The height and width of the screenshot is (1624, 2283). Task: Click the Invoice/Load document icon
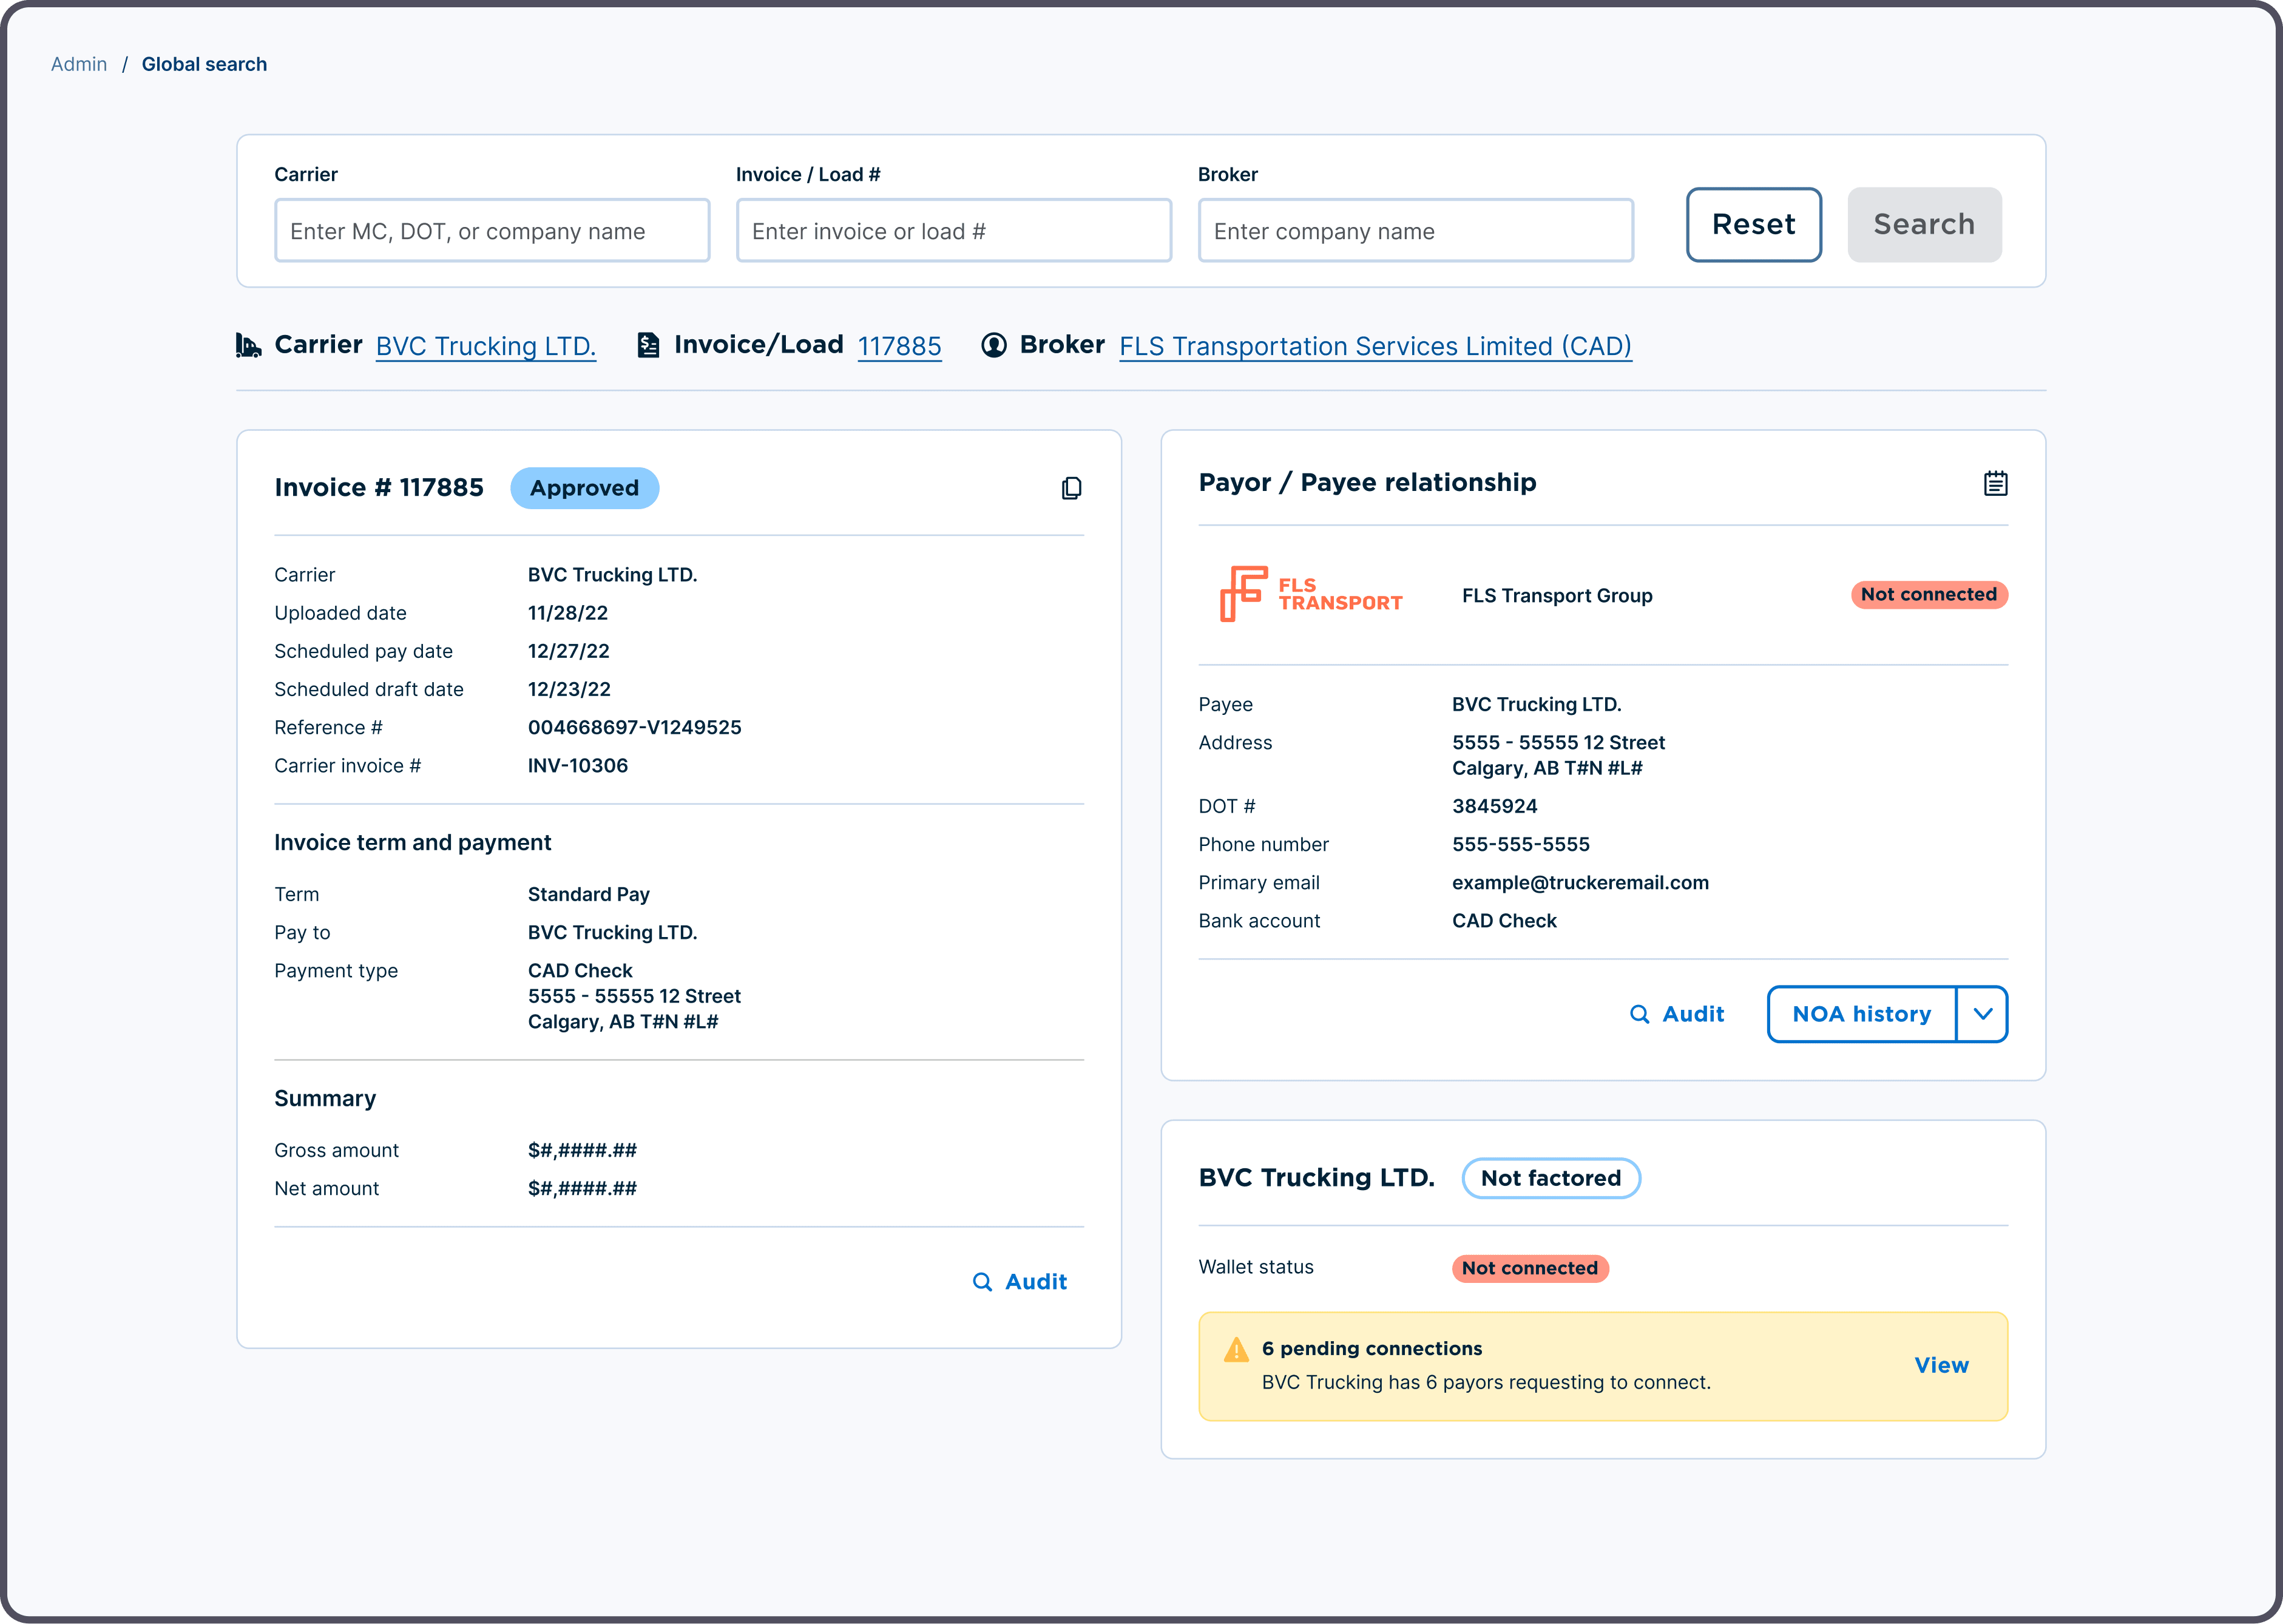pyautogui.click(x=648, y=345)
